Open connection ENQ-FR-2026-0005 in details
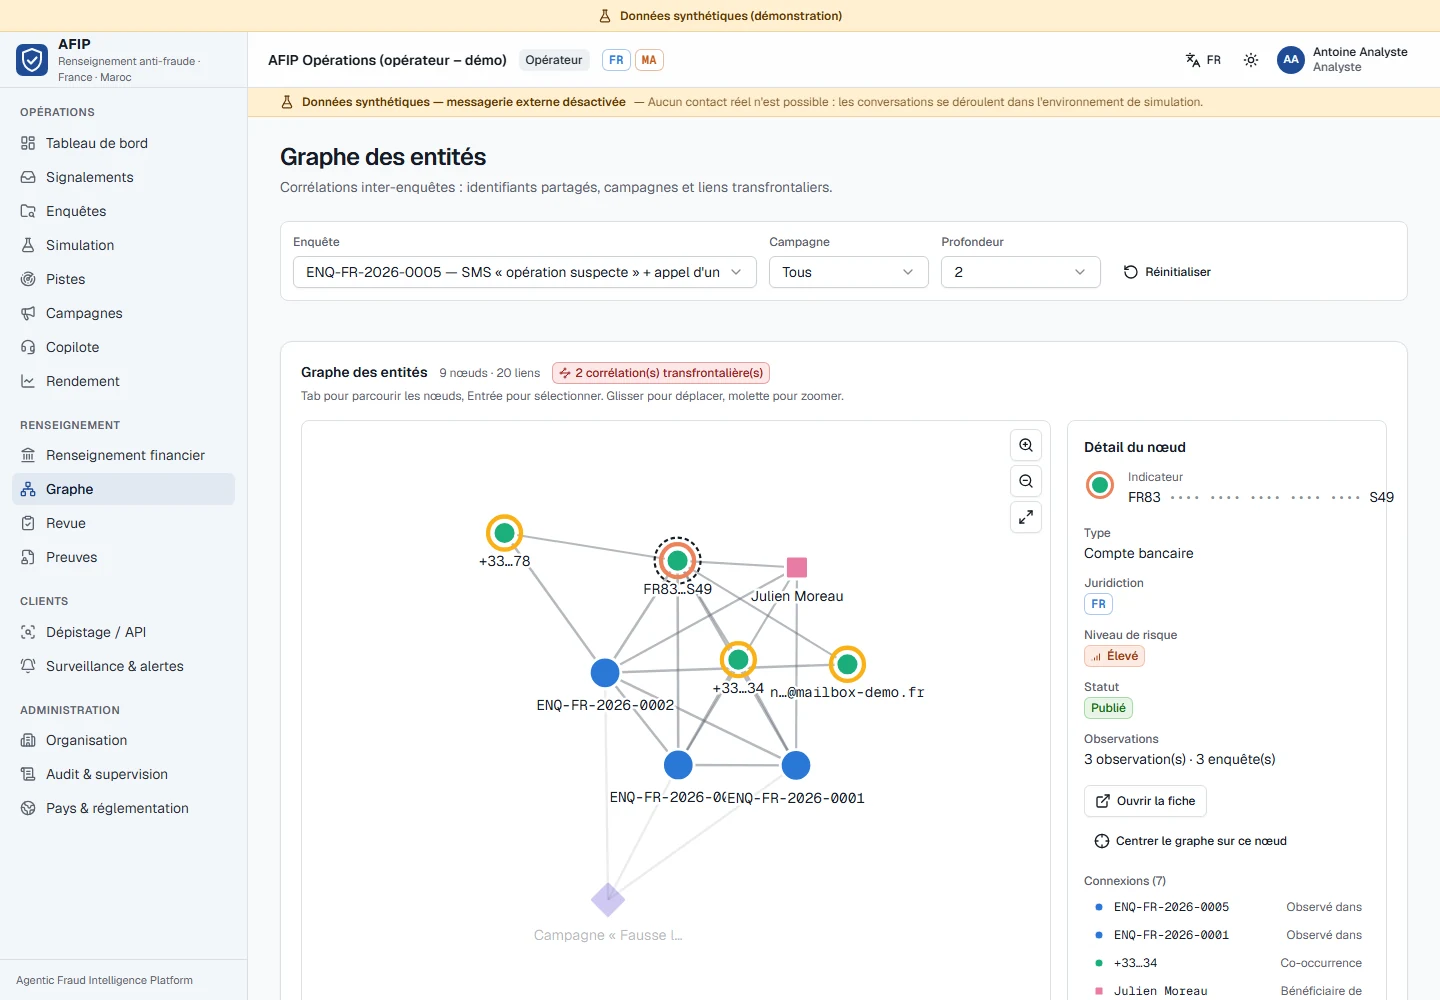Image resolution: width=1440 pixels, height=1000 pixels. point(1228,907)
